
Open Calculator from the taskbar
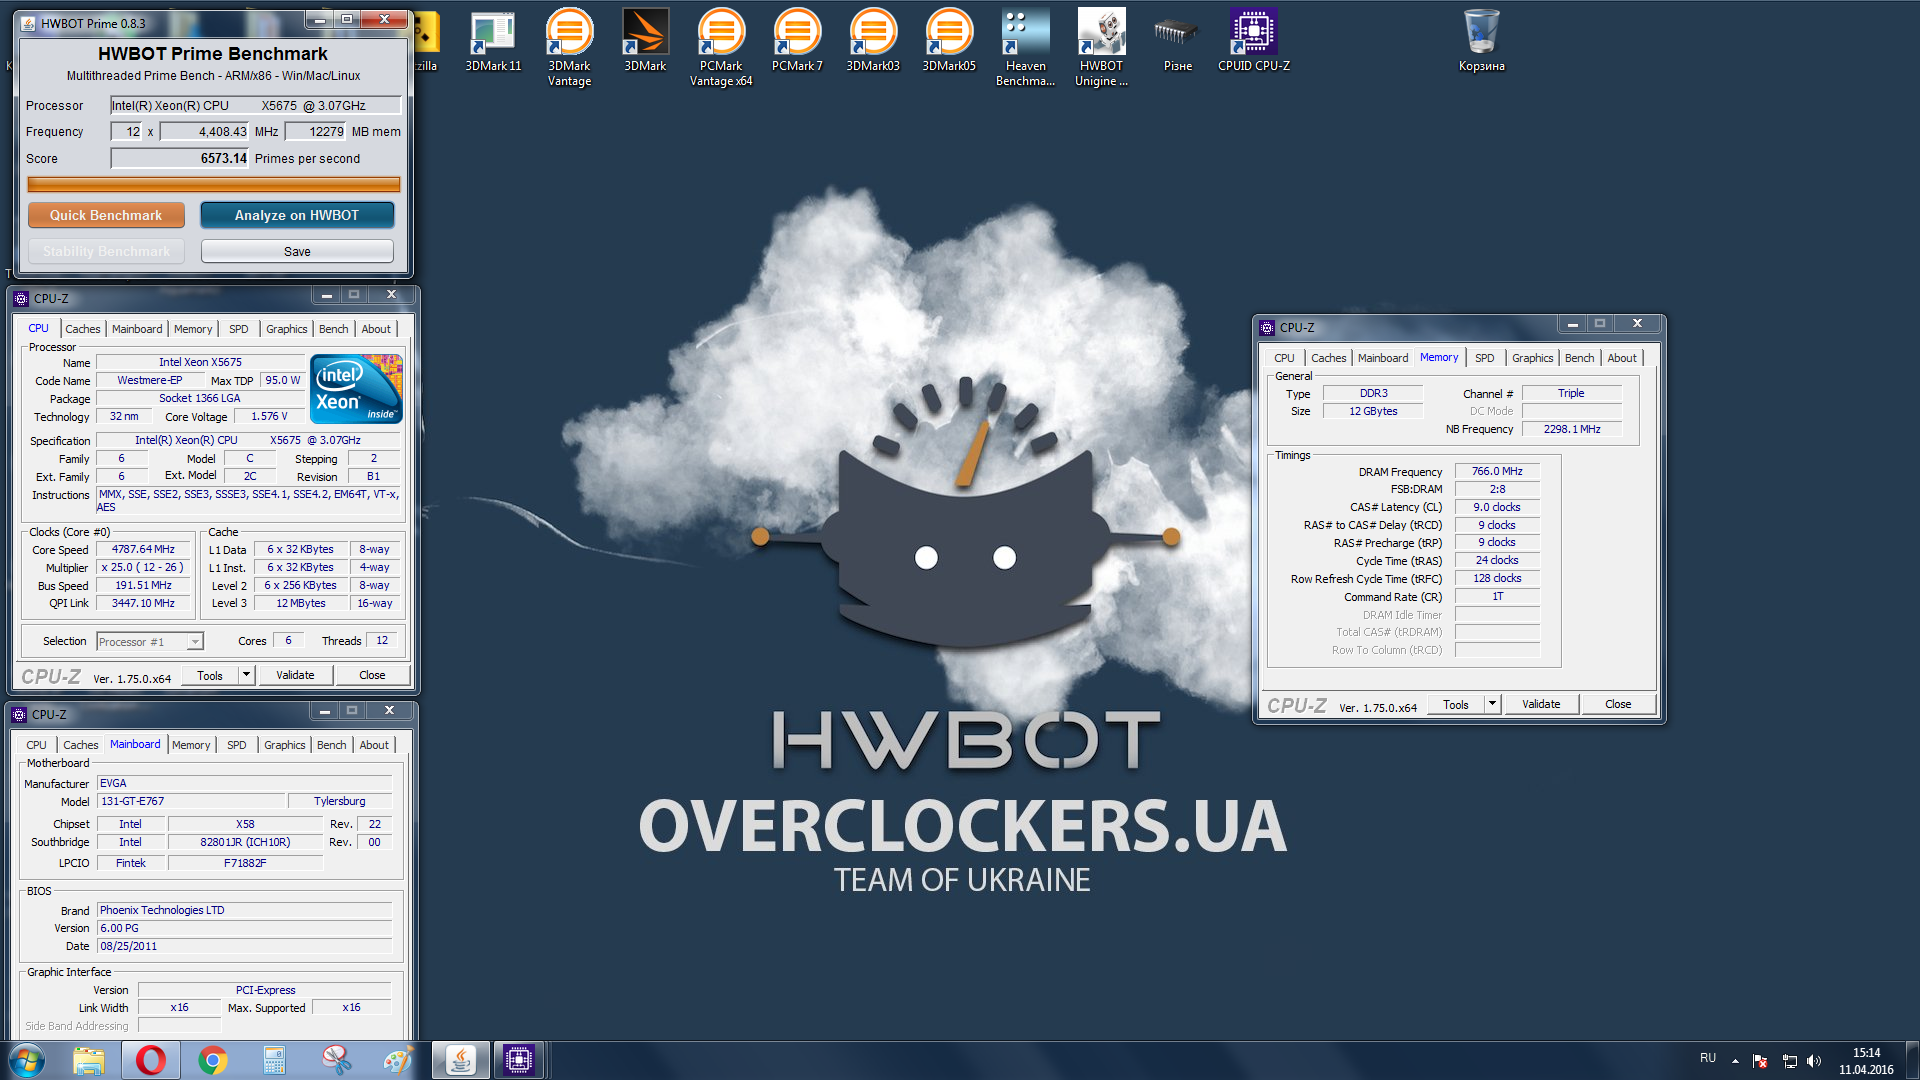pos(274,1060)
